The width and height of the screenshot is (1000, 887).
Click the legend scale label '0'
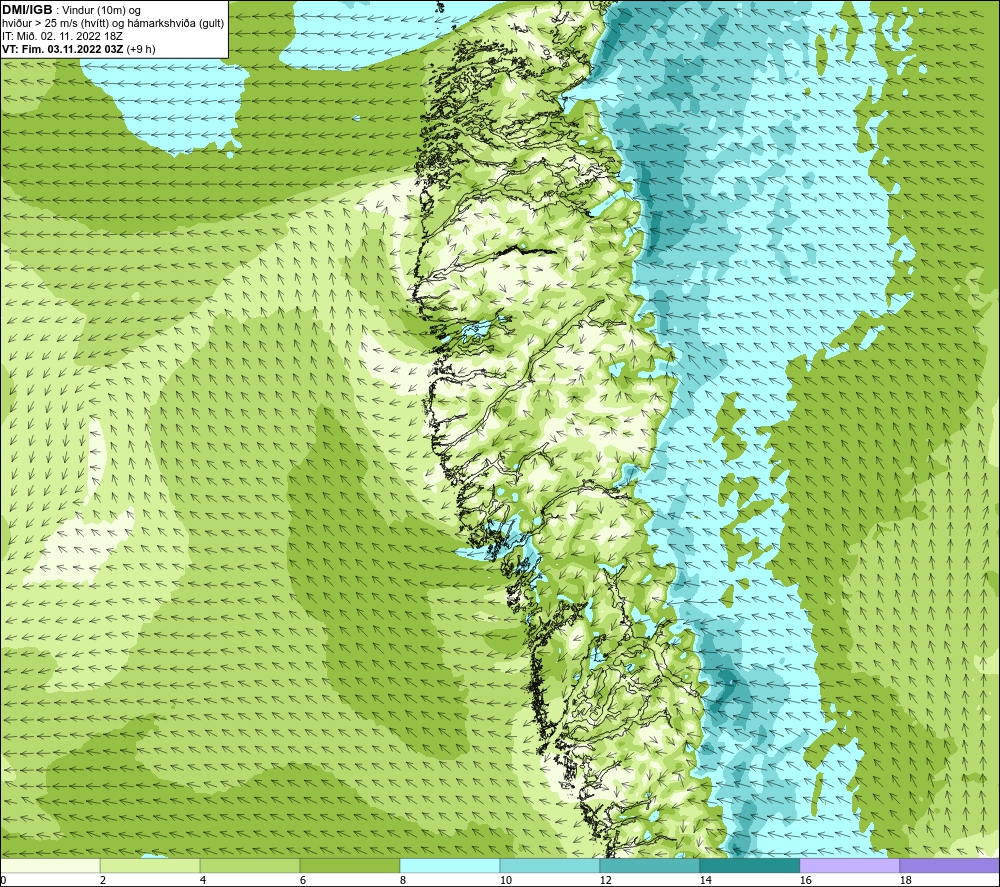(x=3, y=881)
